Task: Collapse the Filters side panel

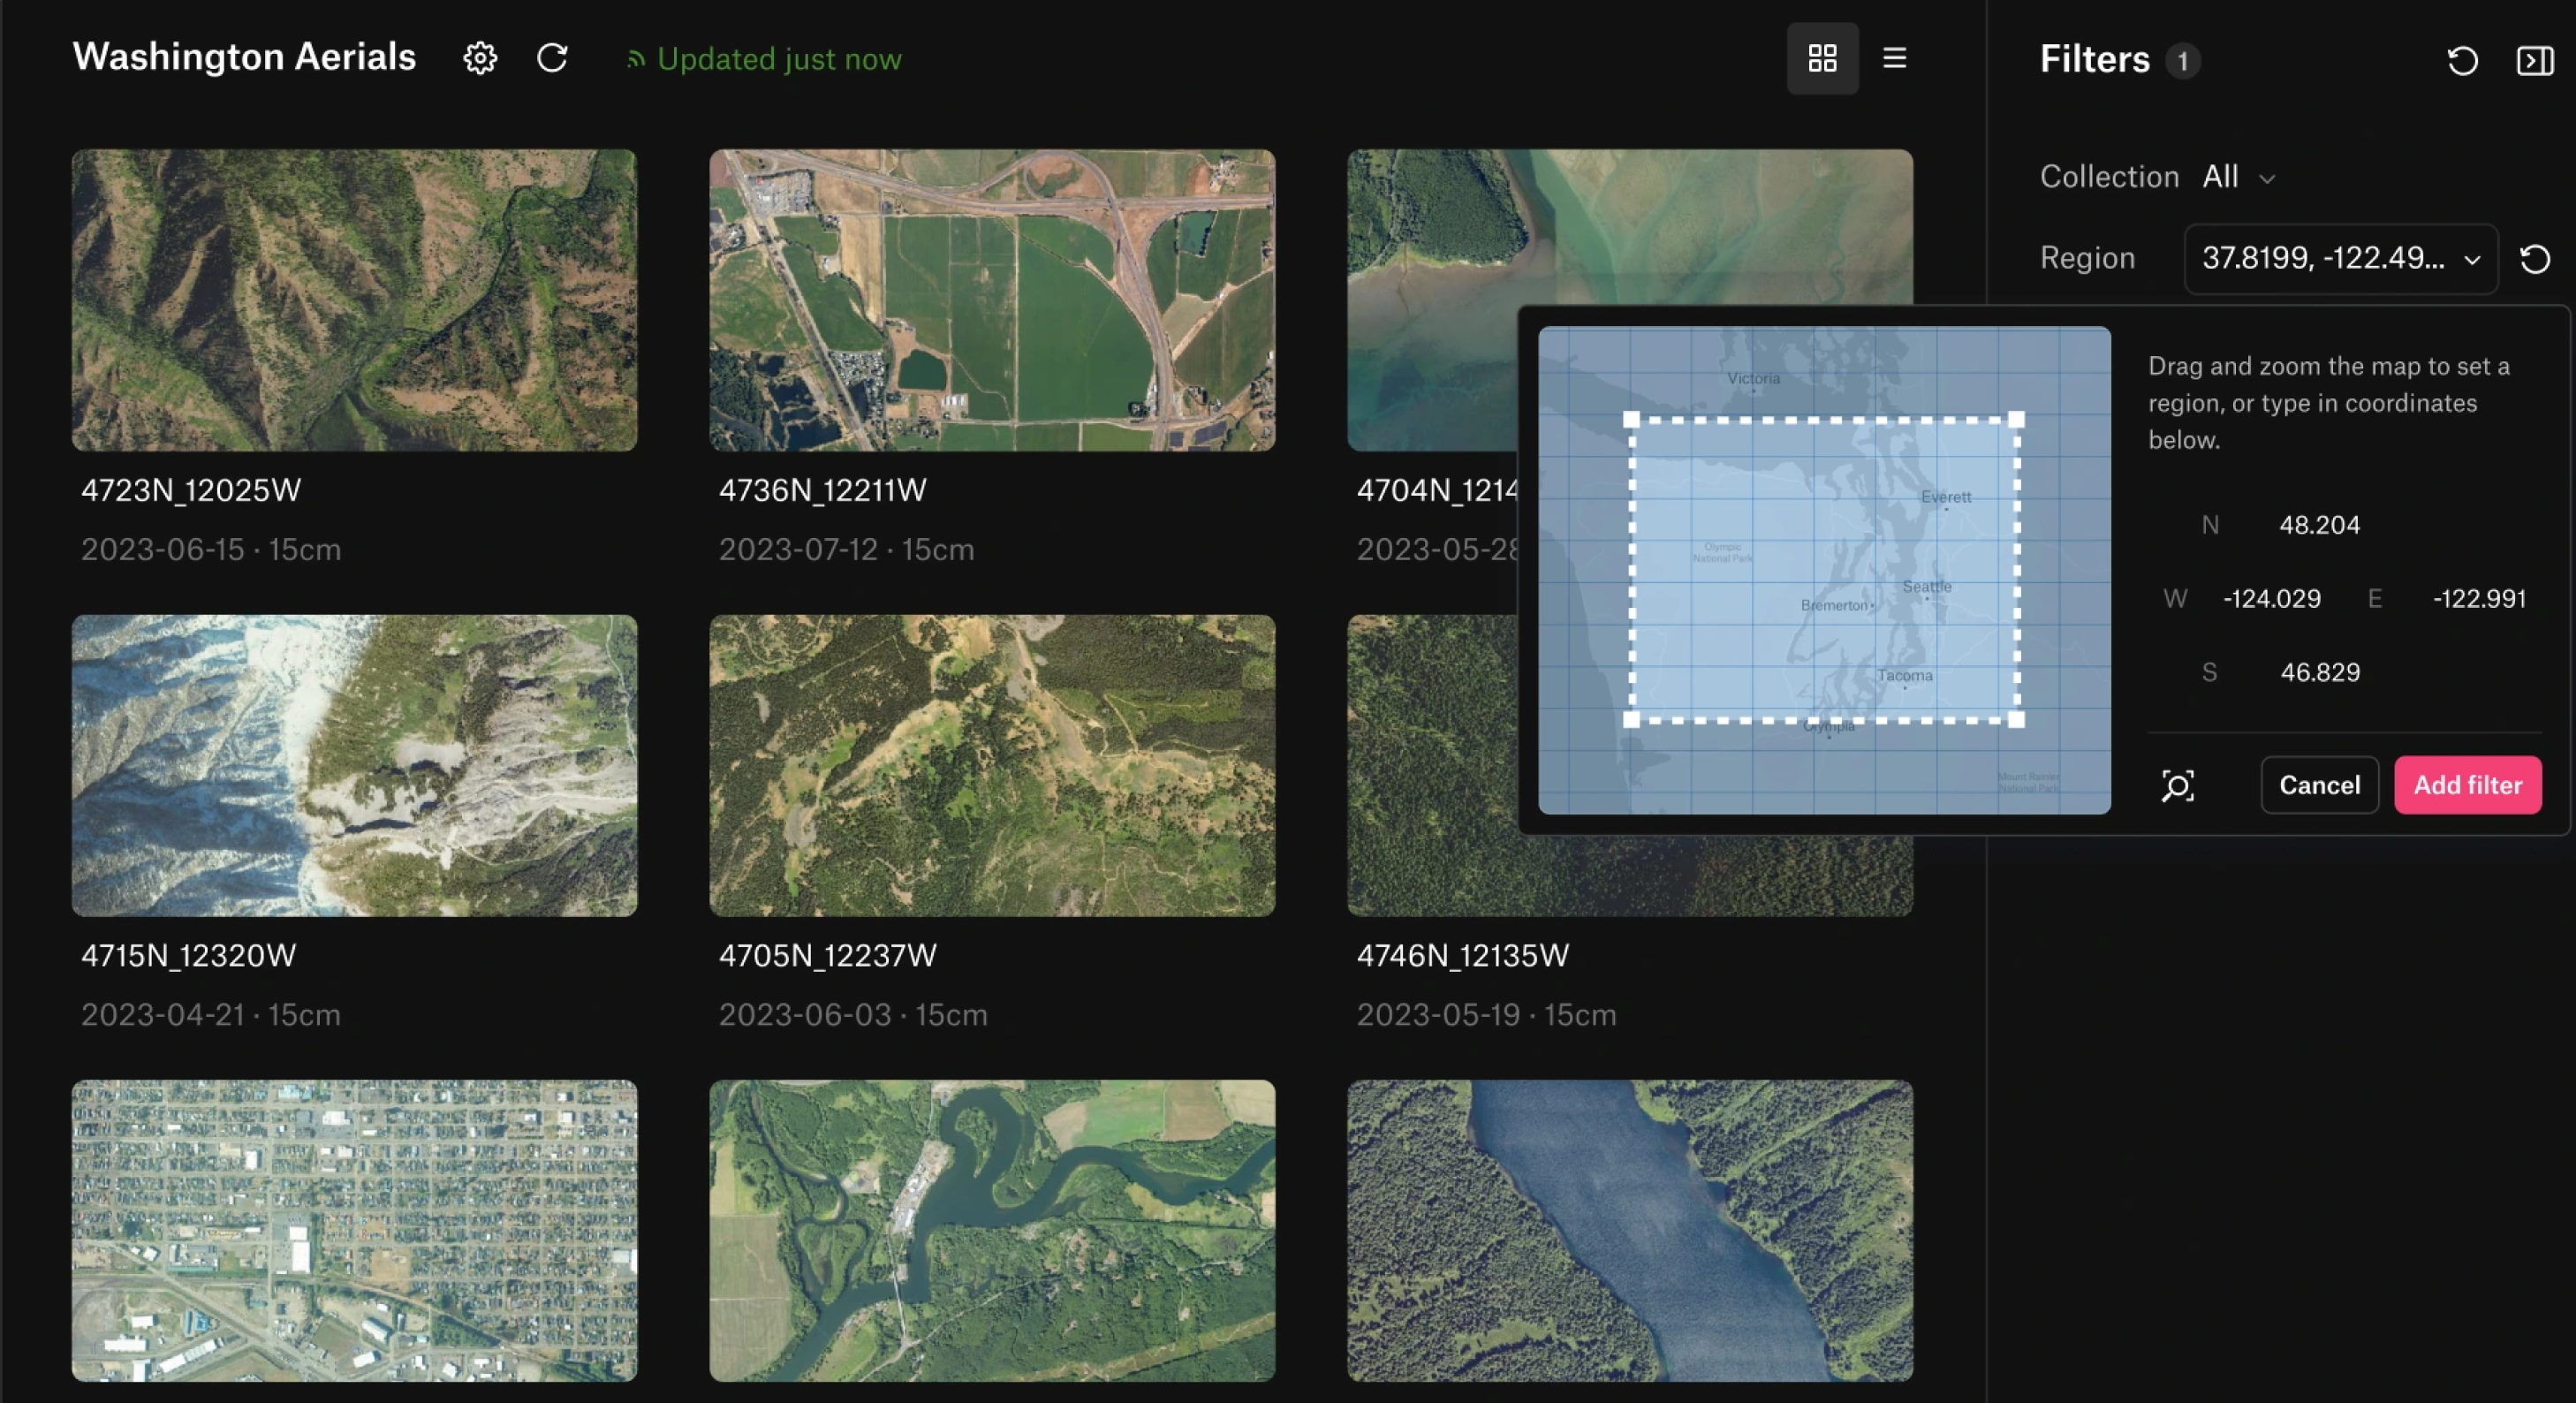Action: (2535, 61)
